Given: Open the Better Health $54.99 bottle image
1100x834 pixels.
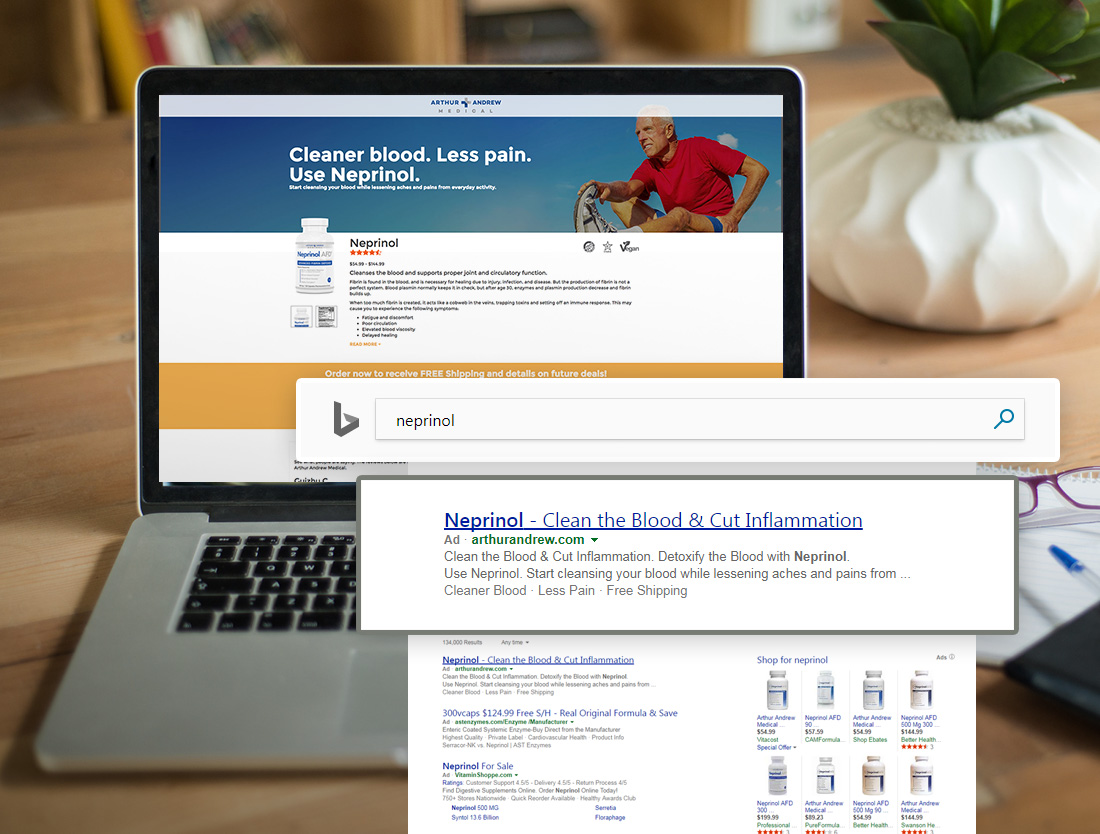Looking at the screenshot, I should coord(873,776).
